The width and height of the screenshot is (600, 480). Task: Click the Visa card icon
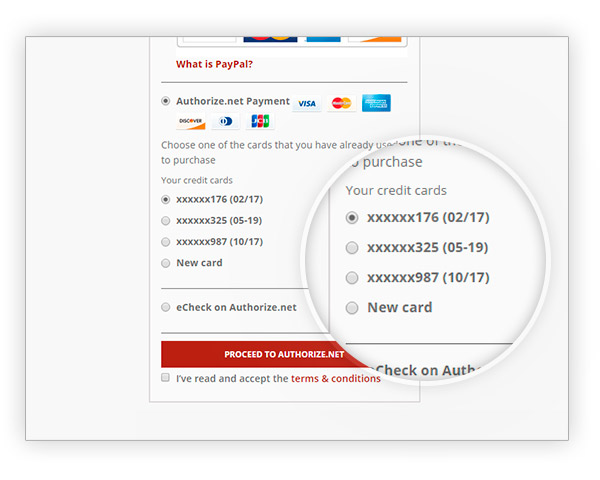tap(307, 103)
